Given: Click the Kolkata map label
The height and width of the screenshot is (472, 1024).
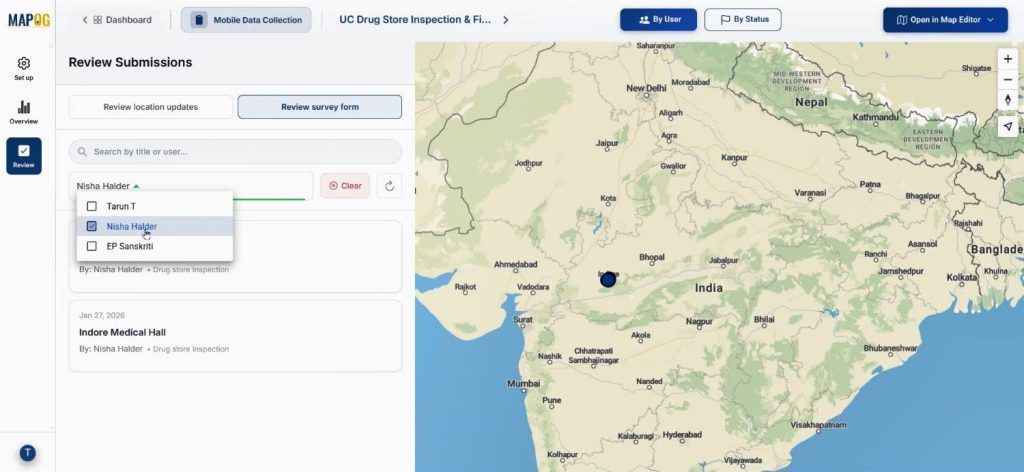Looking at the screenshot, I should (962, 277).
